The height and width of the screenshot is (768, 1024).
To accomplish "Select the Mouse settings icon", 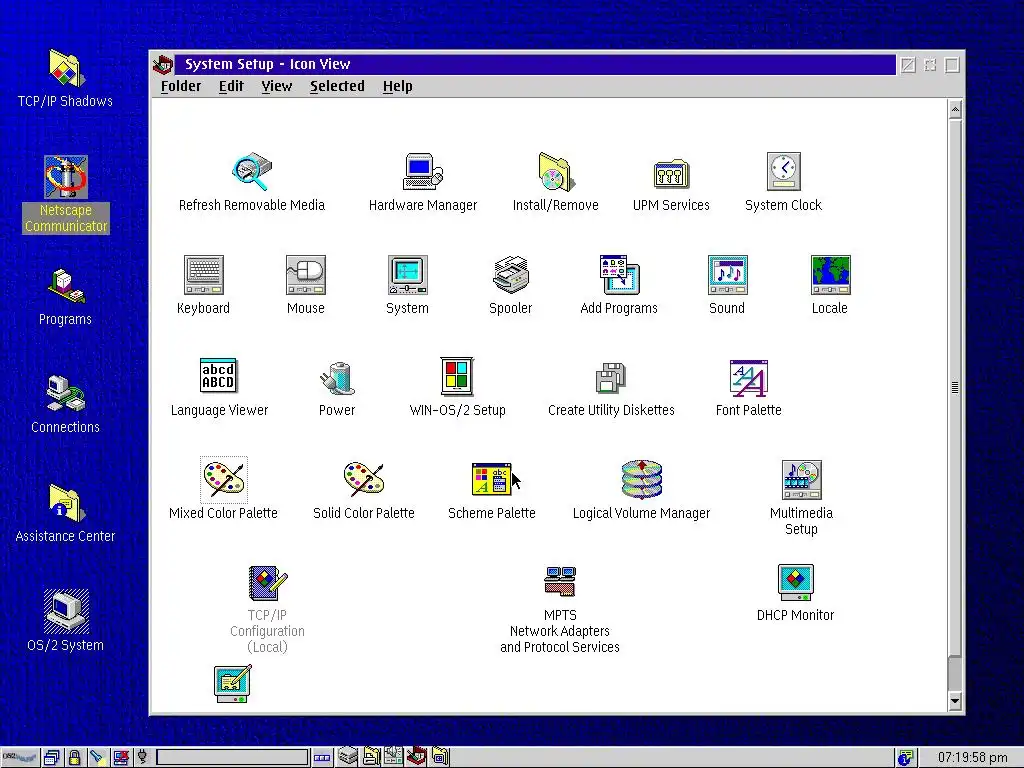I will click(306, 274).
